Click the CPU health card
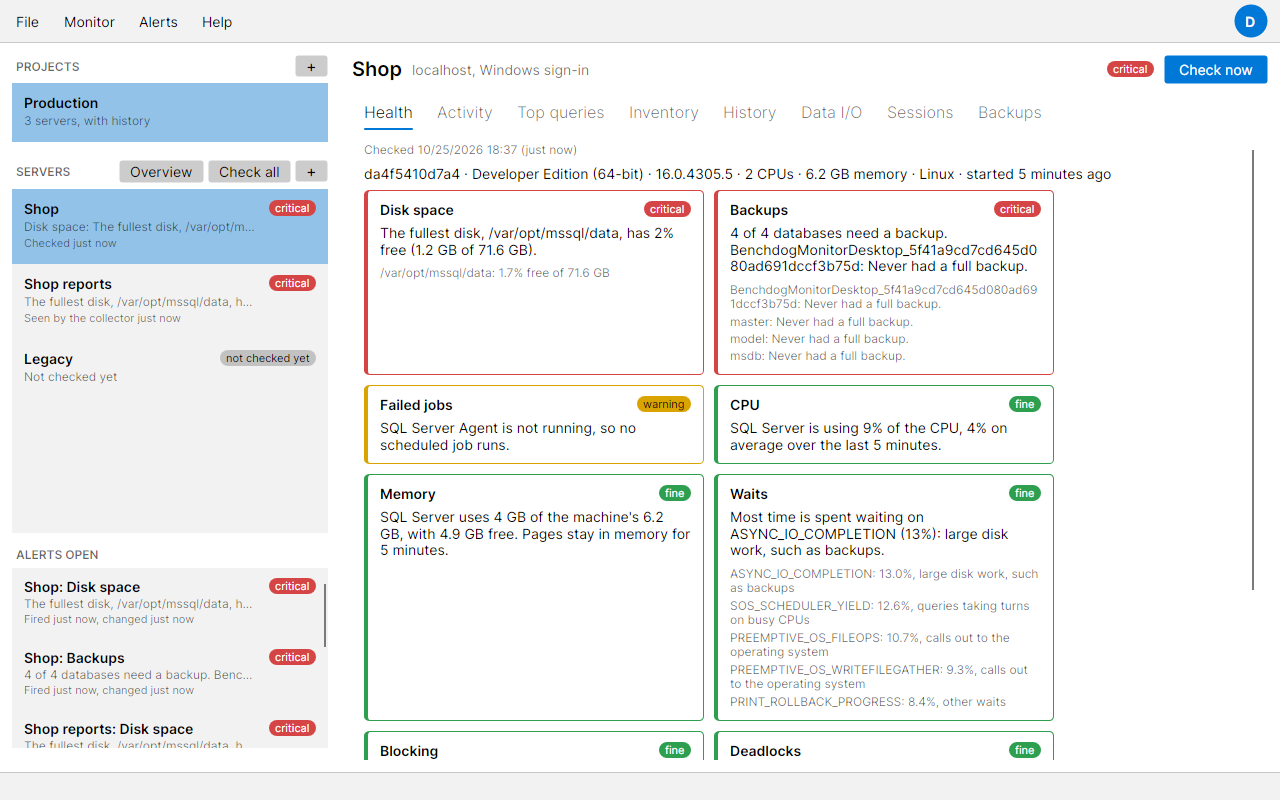The image size is (1280, 800). tap(885, 425)
